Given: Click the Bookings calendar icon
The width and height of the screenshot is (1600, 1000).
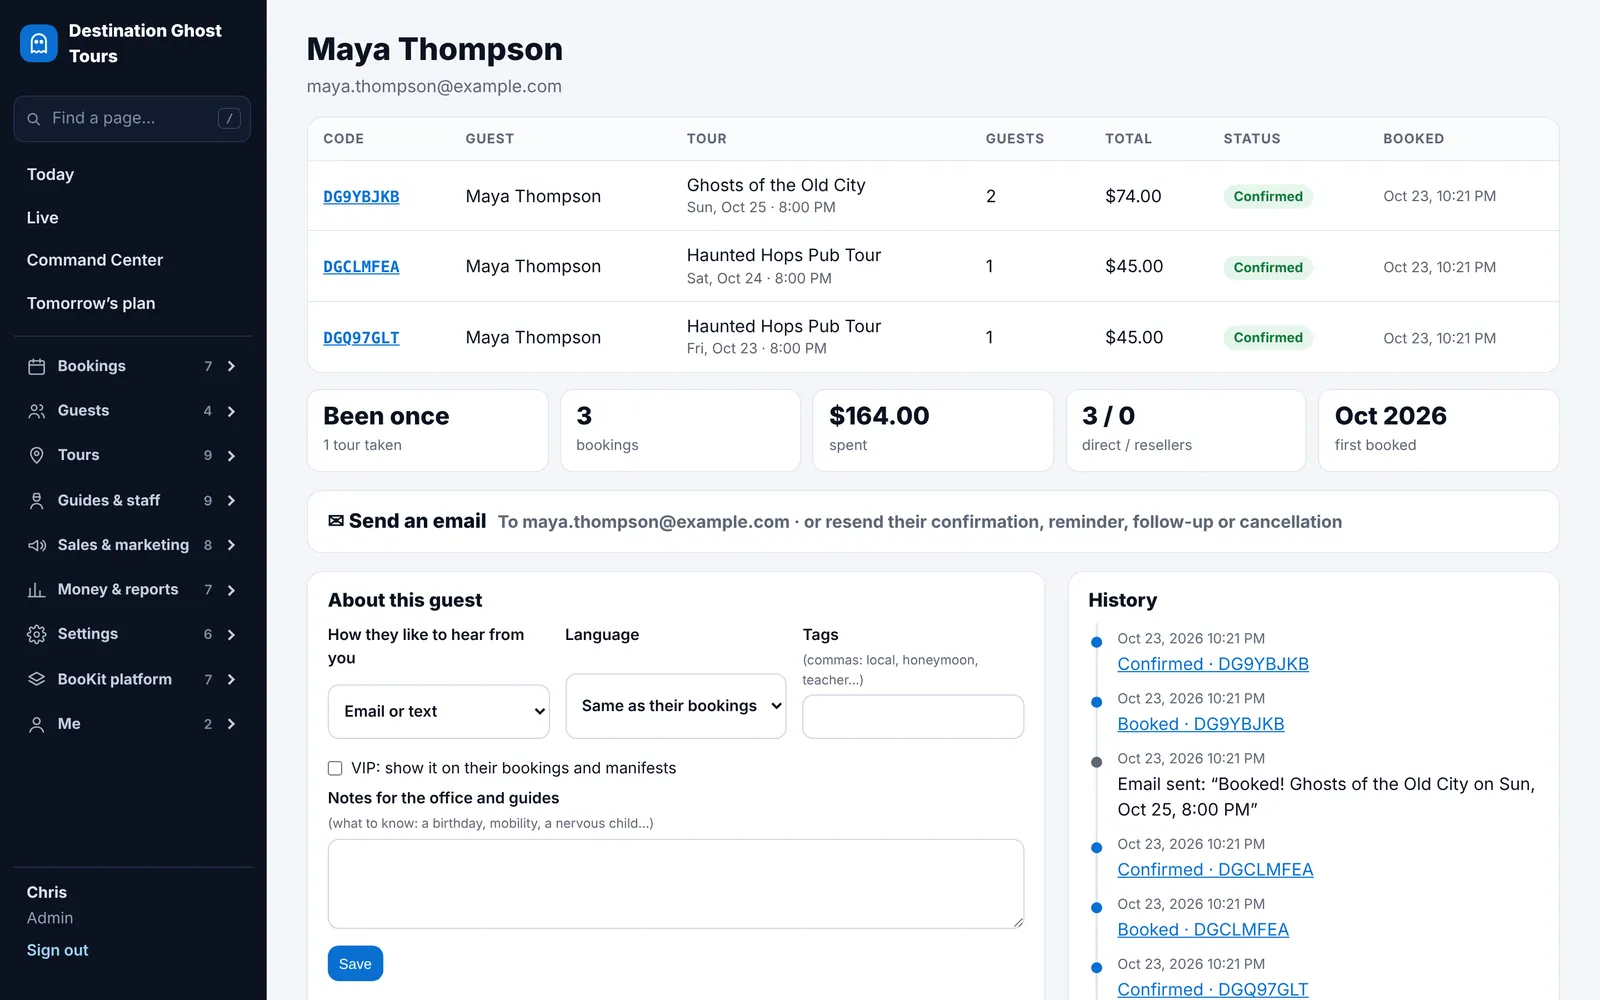Looking at the screenshot, I should point(37,366).
